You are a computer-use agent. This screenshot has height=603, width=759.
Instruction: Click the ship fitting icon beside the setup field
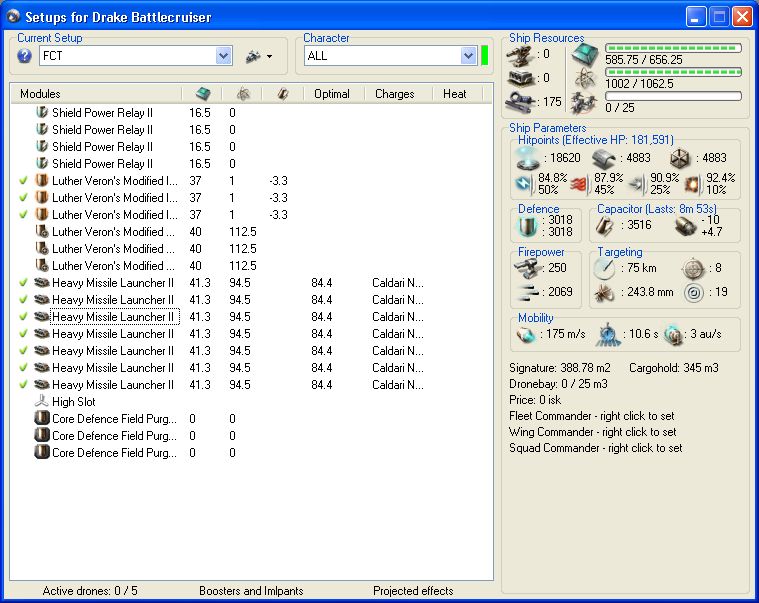(253, 57)
